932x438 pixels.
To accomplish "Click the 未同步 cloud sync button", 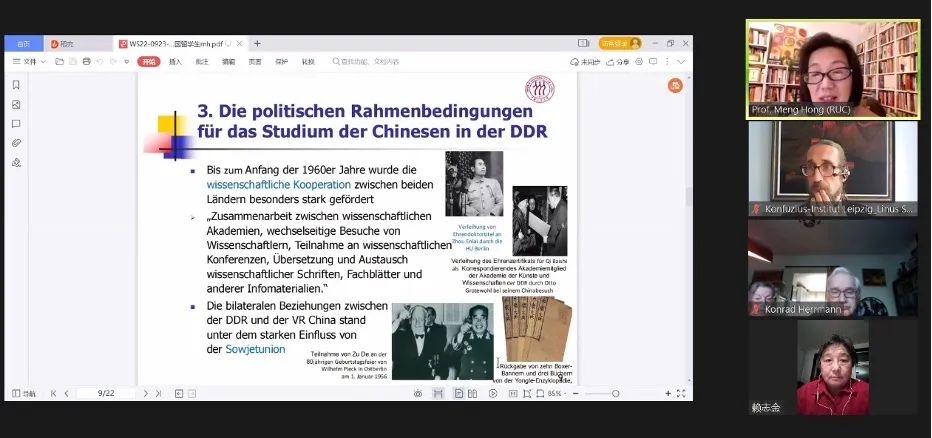I will pos(585,61).
